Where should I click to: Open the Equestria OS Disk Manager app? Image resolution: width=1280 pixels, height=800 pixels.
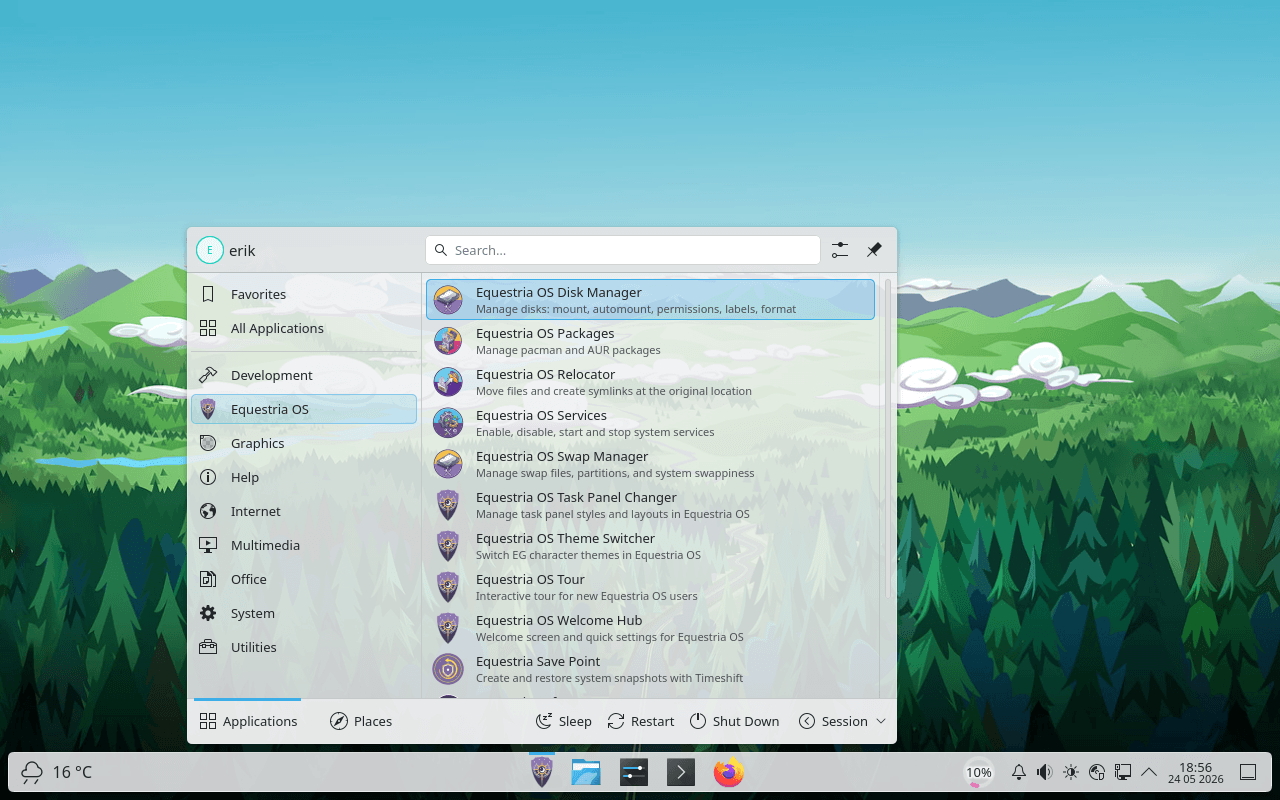pos(650,300)
